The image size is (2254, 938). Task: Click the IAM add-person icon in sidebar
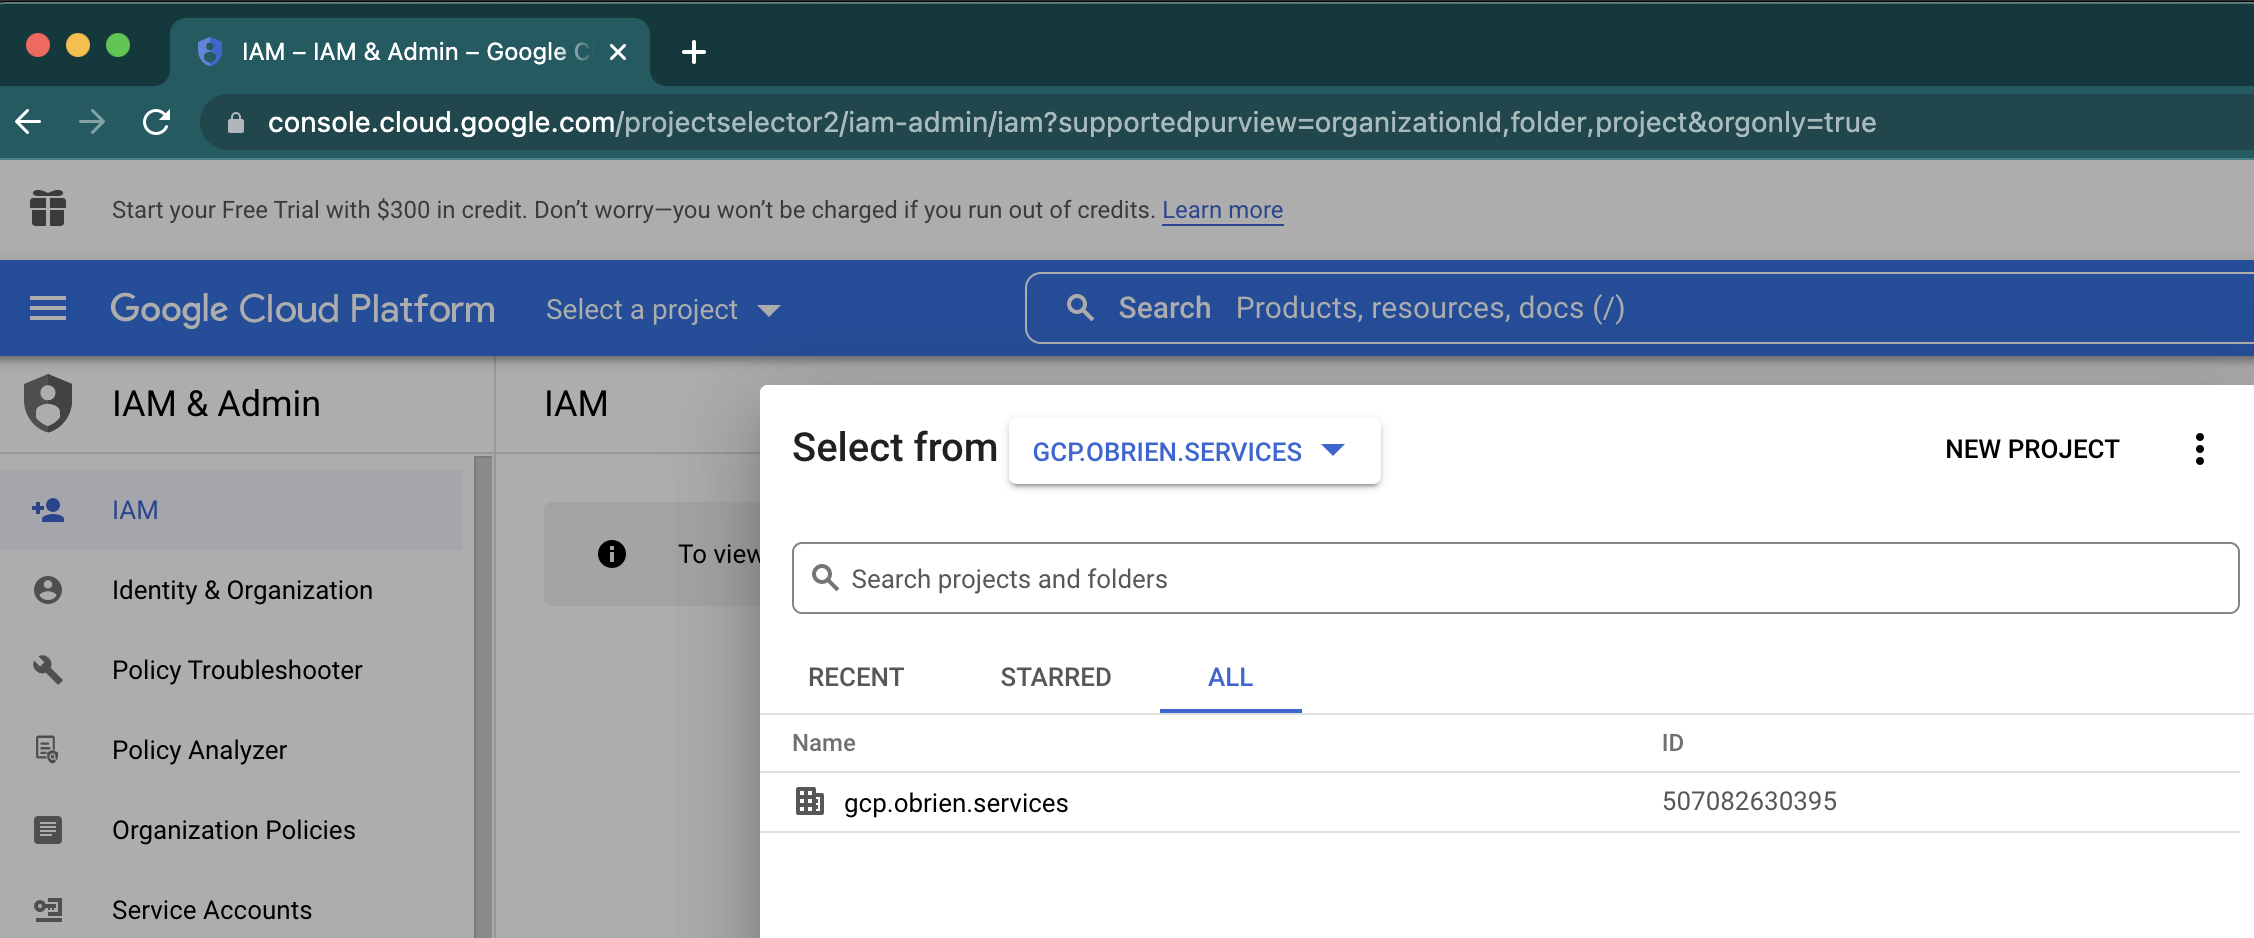click(48, 510)
